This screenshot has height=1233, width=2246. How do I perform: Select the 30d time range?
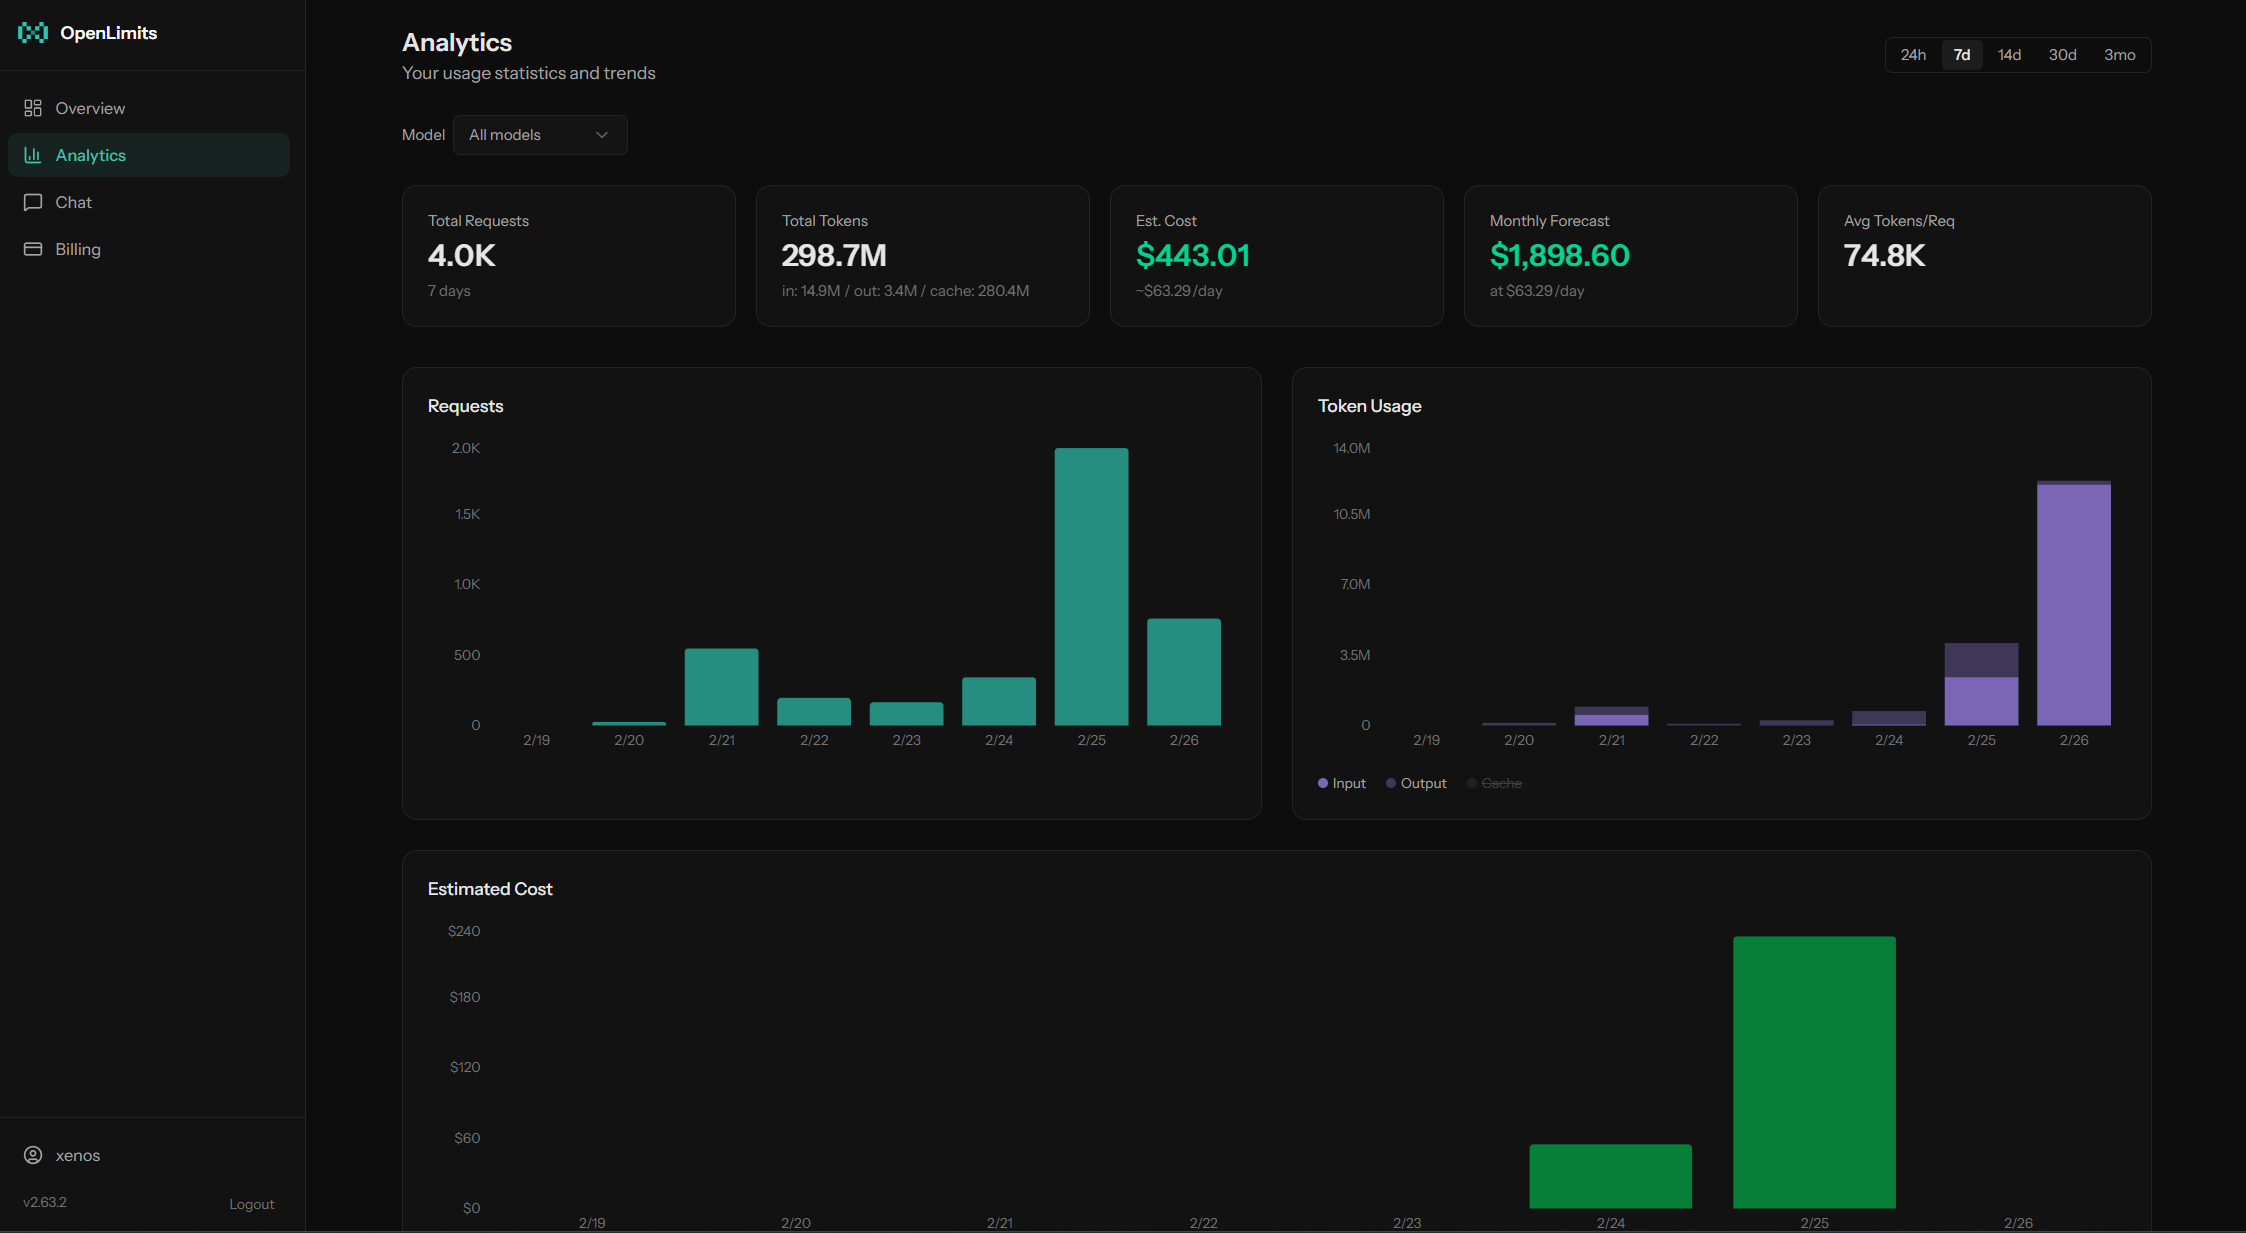[2062, 55]
